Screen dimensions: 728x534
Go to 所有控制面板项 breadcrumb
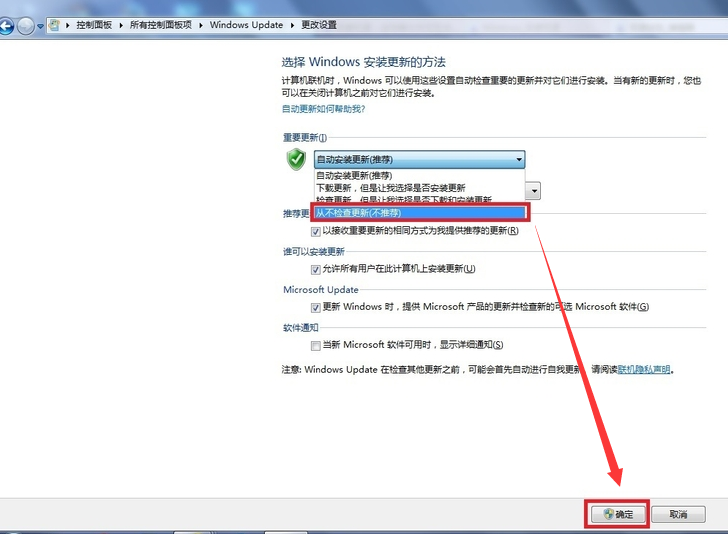tap(161, 25)
